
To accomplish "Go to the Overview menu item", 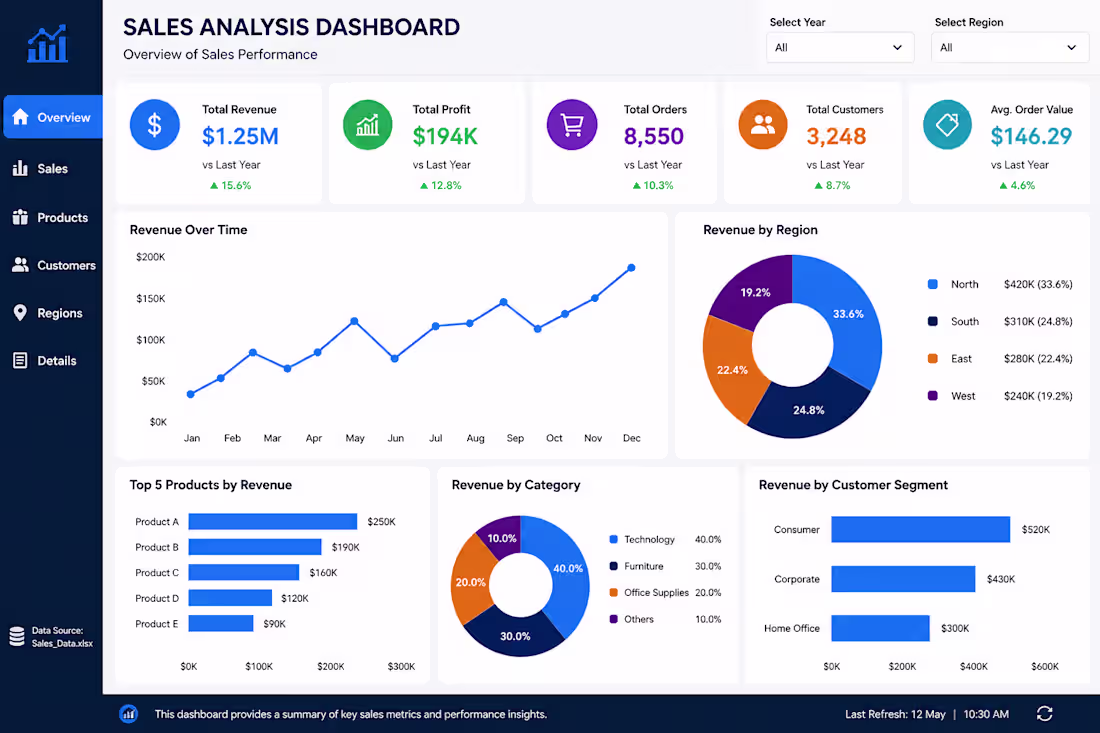I will [x=53, y=116].
